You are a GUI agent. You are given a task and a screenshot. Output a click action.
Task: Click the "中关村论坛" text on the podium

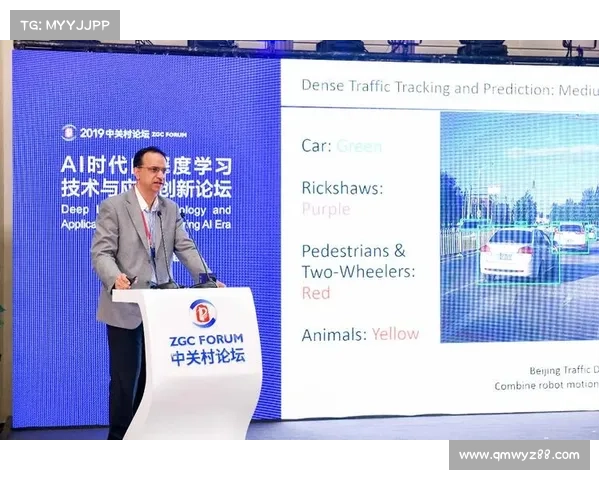[208, 357]
